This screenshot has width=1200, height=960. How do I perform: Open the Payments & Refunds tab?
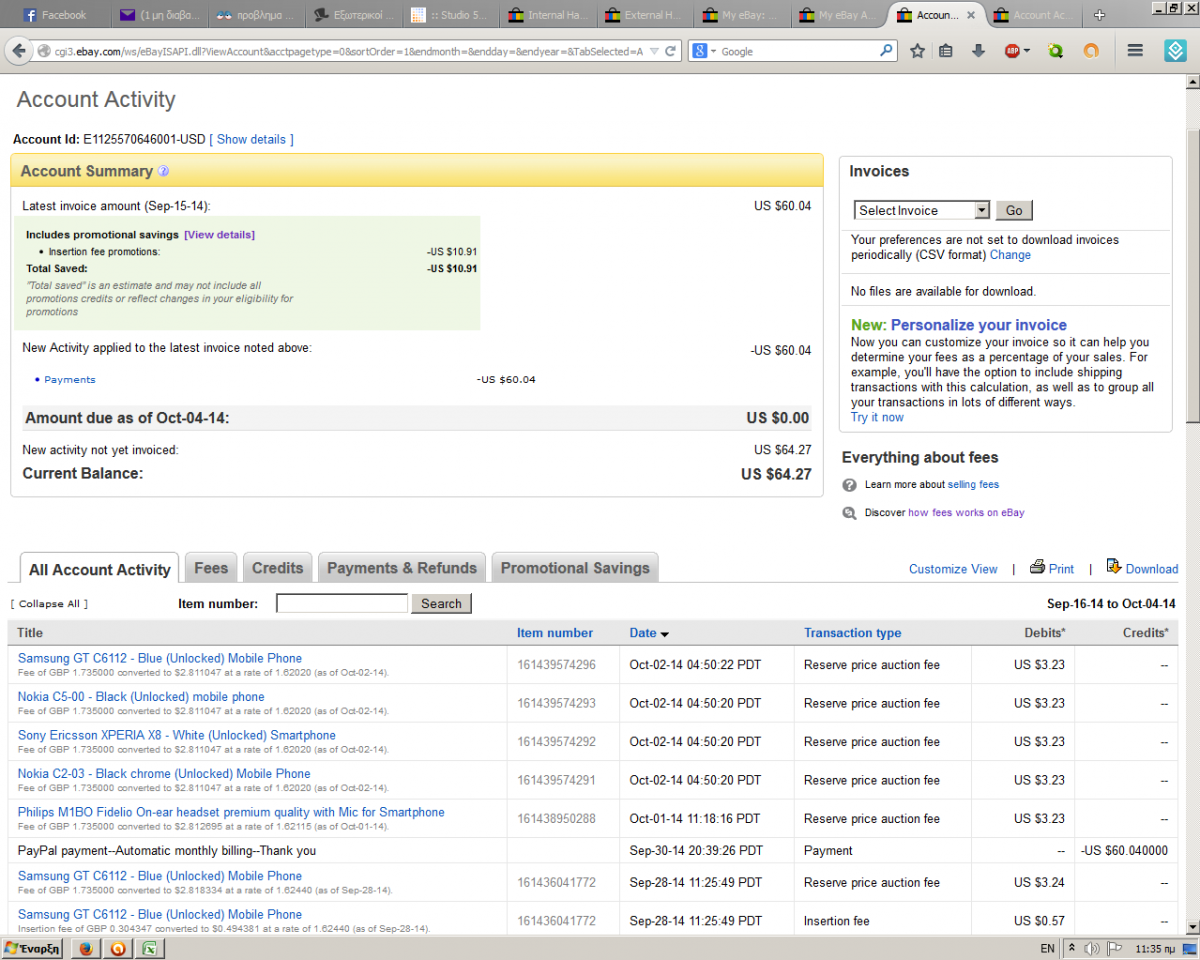coord(402,568)
